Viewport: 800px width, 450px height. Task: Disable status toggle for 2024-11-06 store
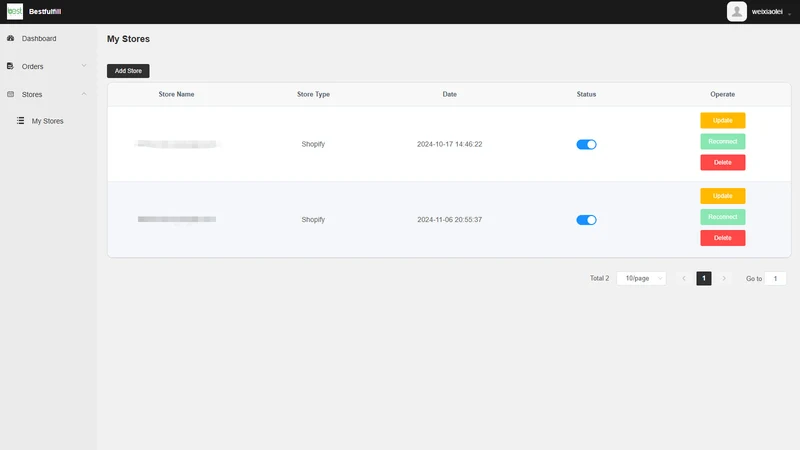coord(586,220)
